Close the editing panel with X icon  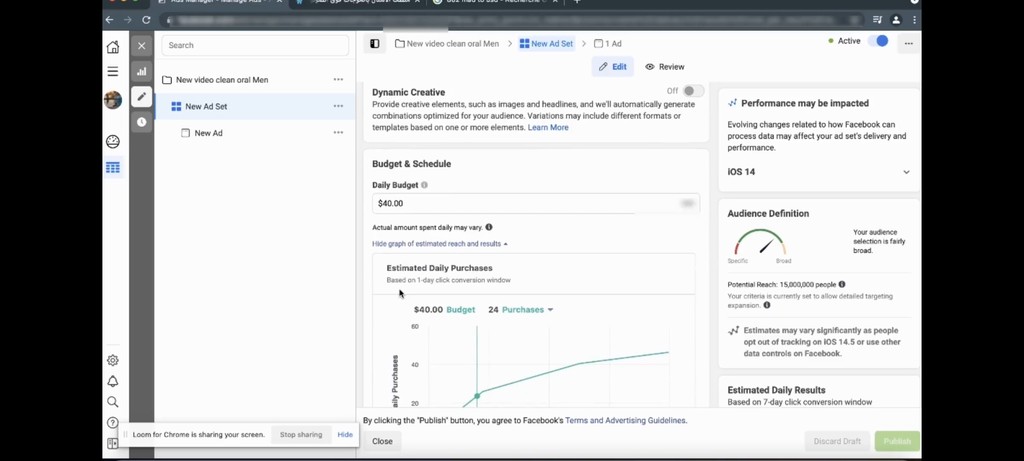pyautogui.click(x=141, y=46)
